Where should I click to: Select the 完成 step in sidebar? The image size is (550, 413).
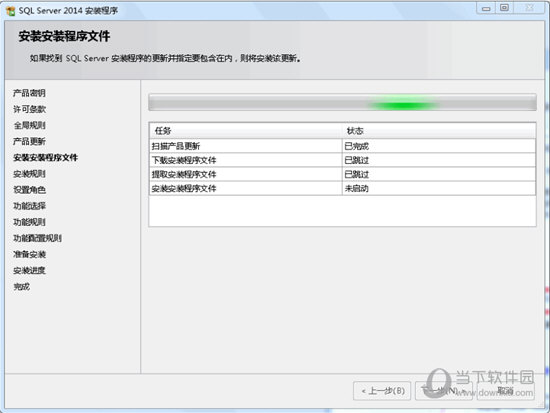click(21, 287)
